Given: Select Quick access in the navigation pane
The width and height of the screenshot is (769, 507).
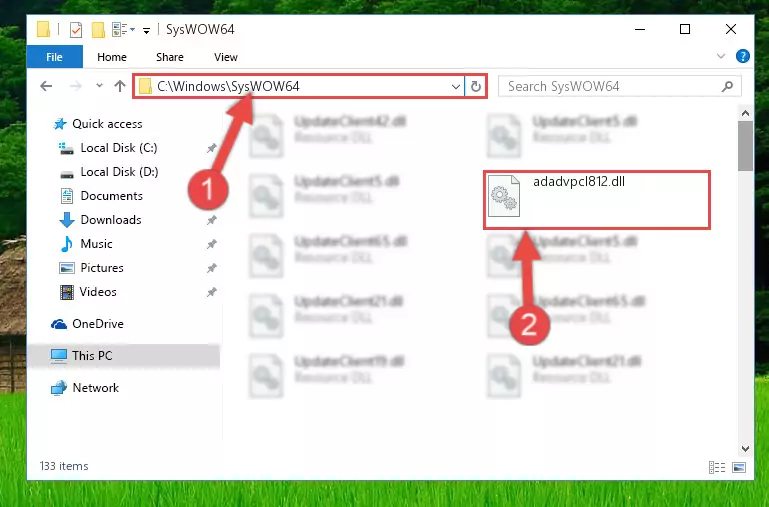Looking at the screenshot, I should pos(107,124).
